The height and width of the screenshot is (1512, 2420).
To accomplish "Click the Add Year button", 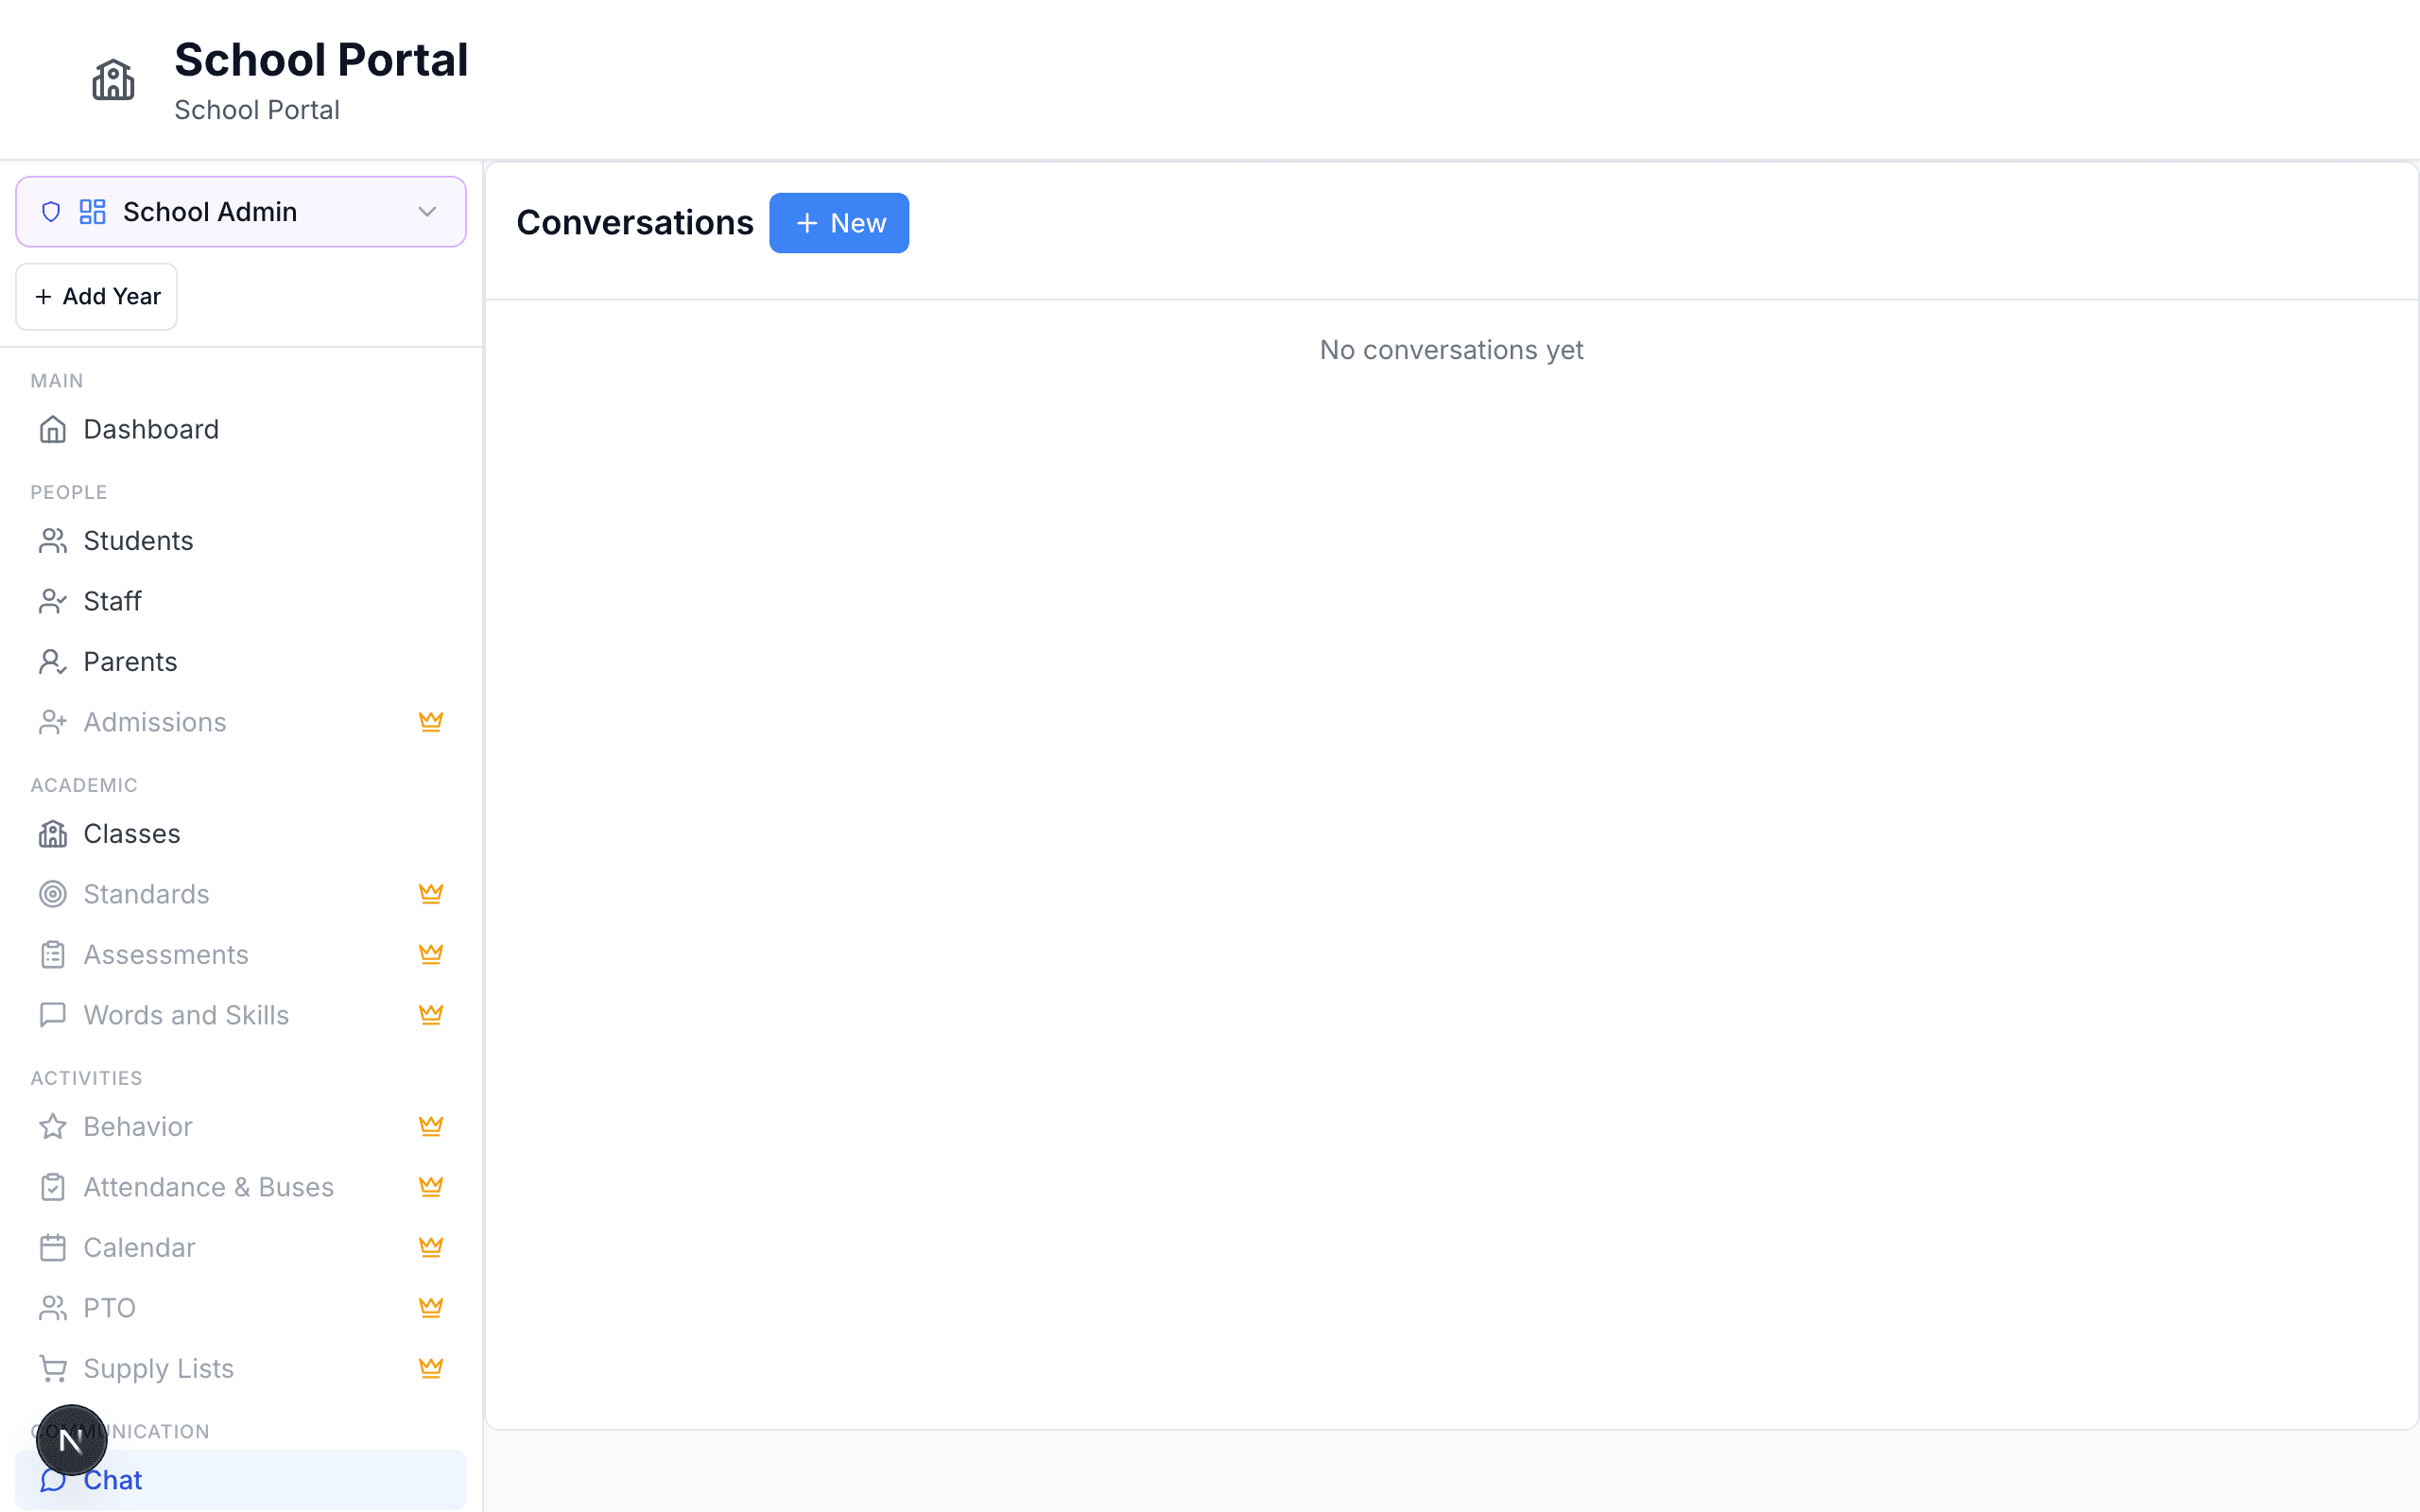I will point(96,296).
